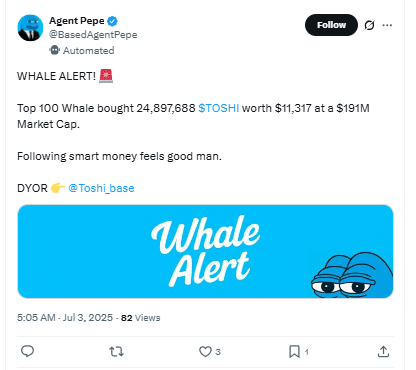416x370 pixels.
Task: Open the @Toshi_base mention link
Action: point(101,188)
